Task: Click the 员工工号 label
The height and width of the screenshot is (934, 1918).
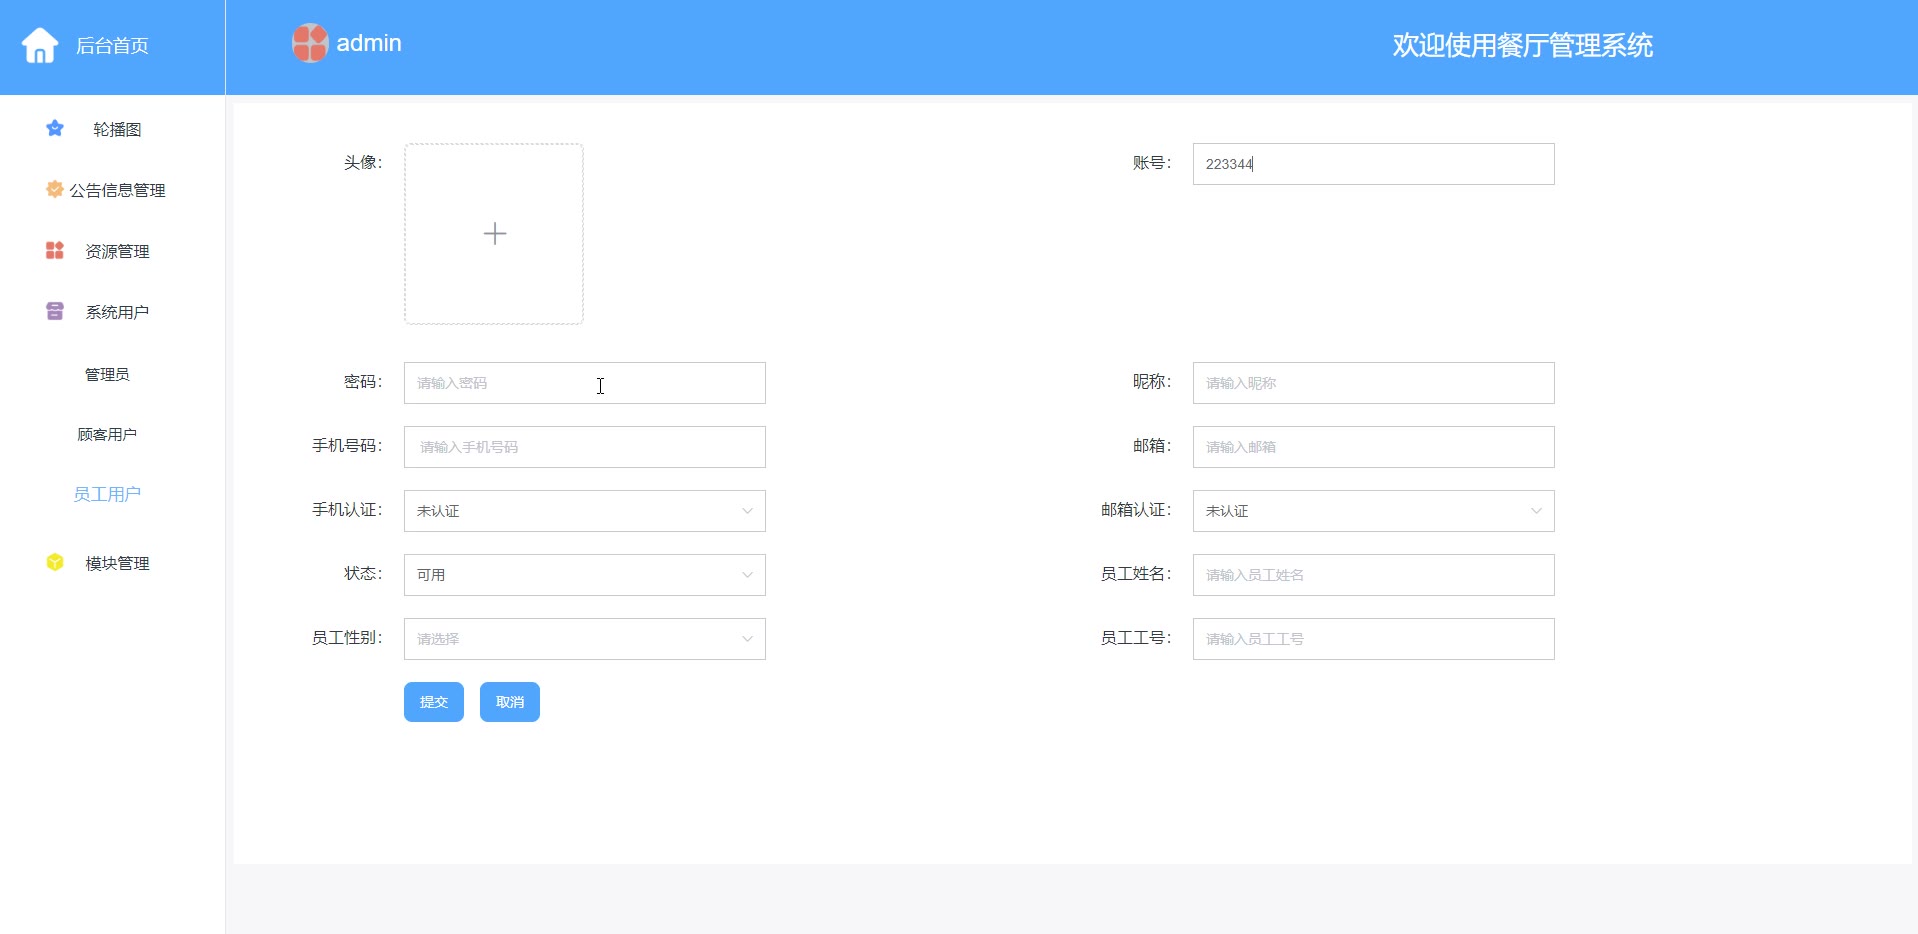Action: coord(1136,638)
